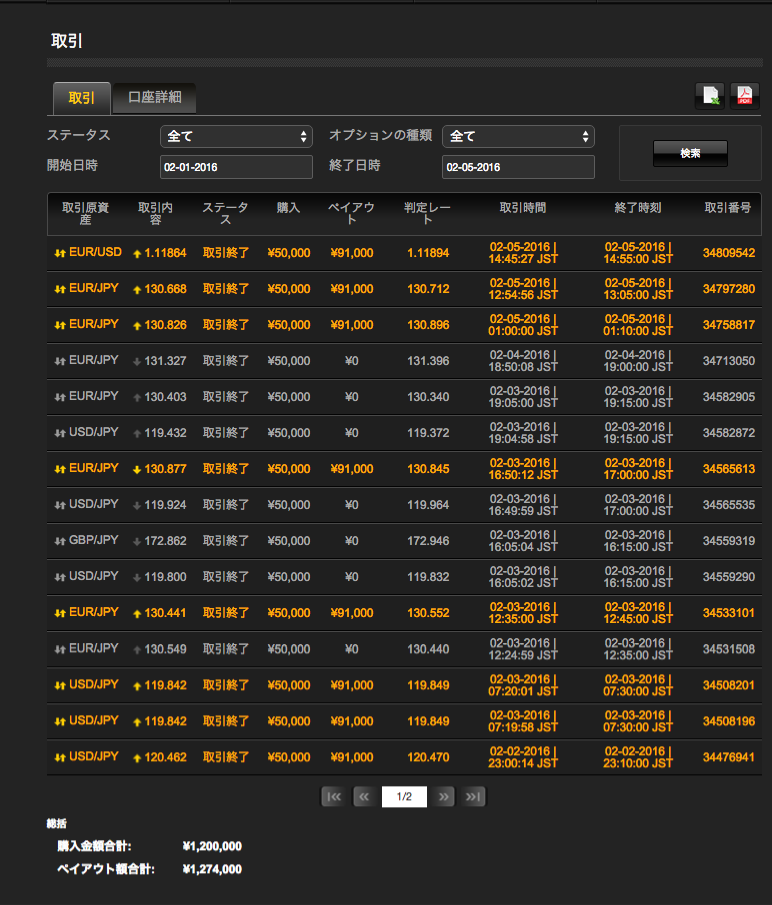Screen dimensions: 772x905
Task: Select trade number 34758817
Action: pyautogui.click(x=729, y=325)
